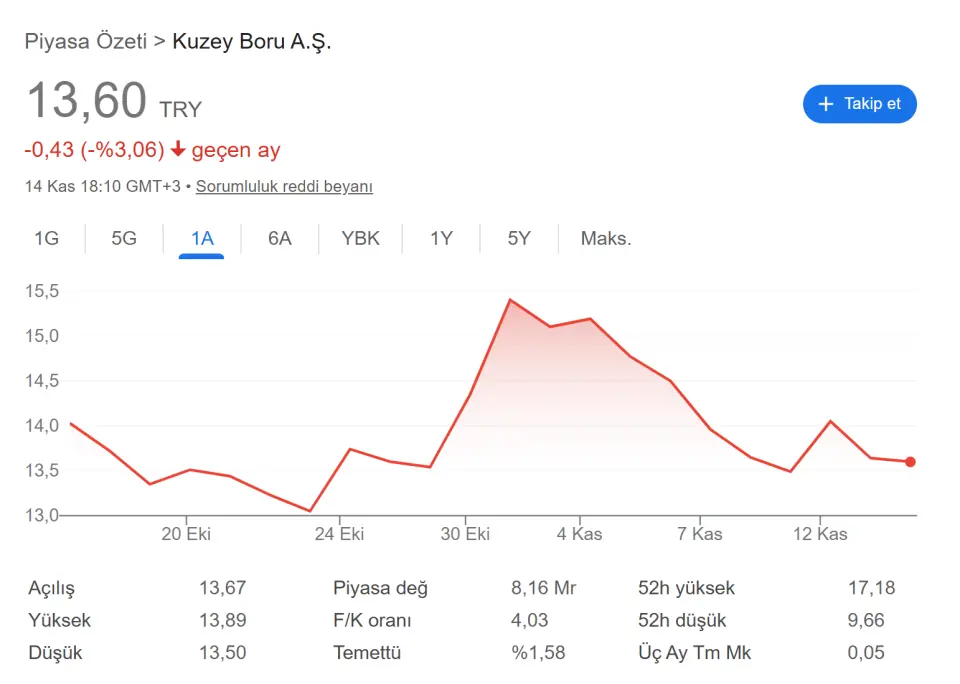Switch to 1G time range tab
Image resolution: width=960 pixels, height=684 pixels.
47,238
